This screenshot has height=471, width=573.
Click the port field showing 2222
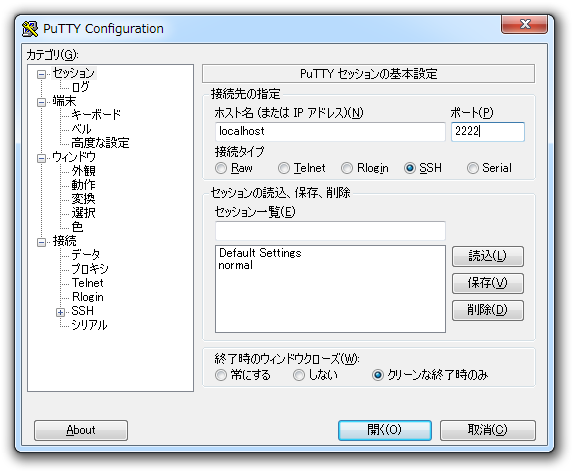488,132
